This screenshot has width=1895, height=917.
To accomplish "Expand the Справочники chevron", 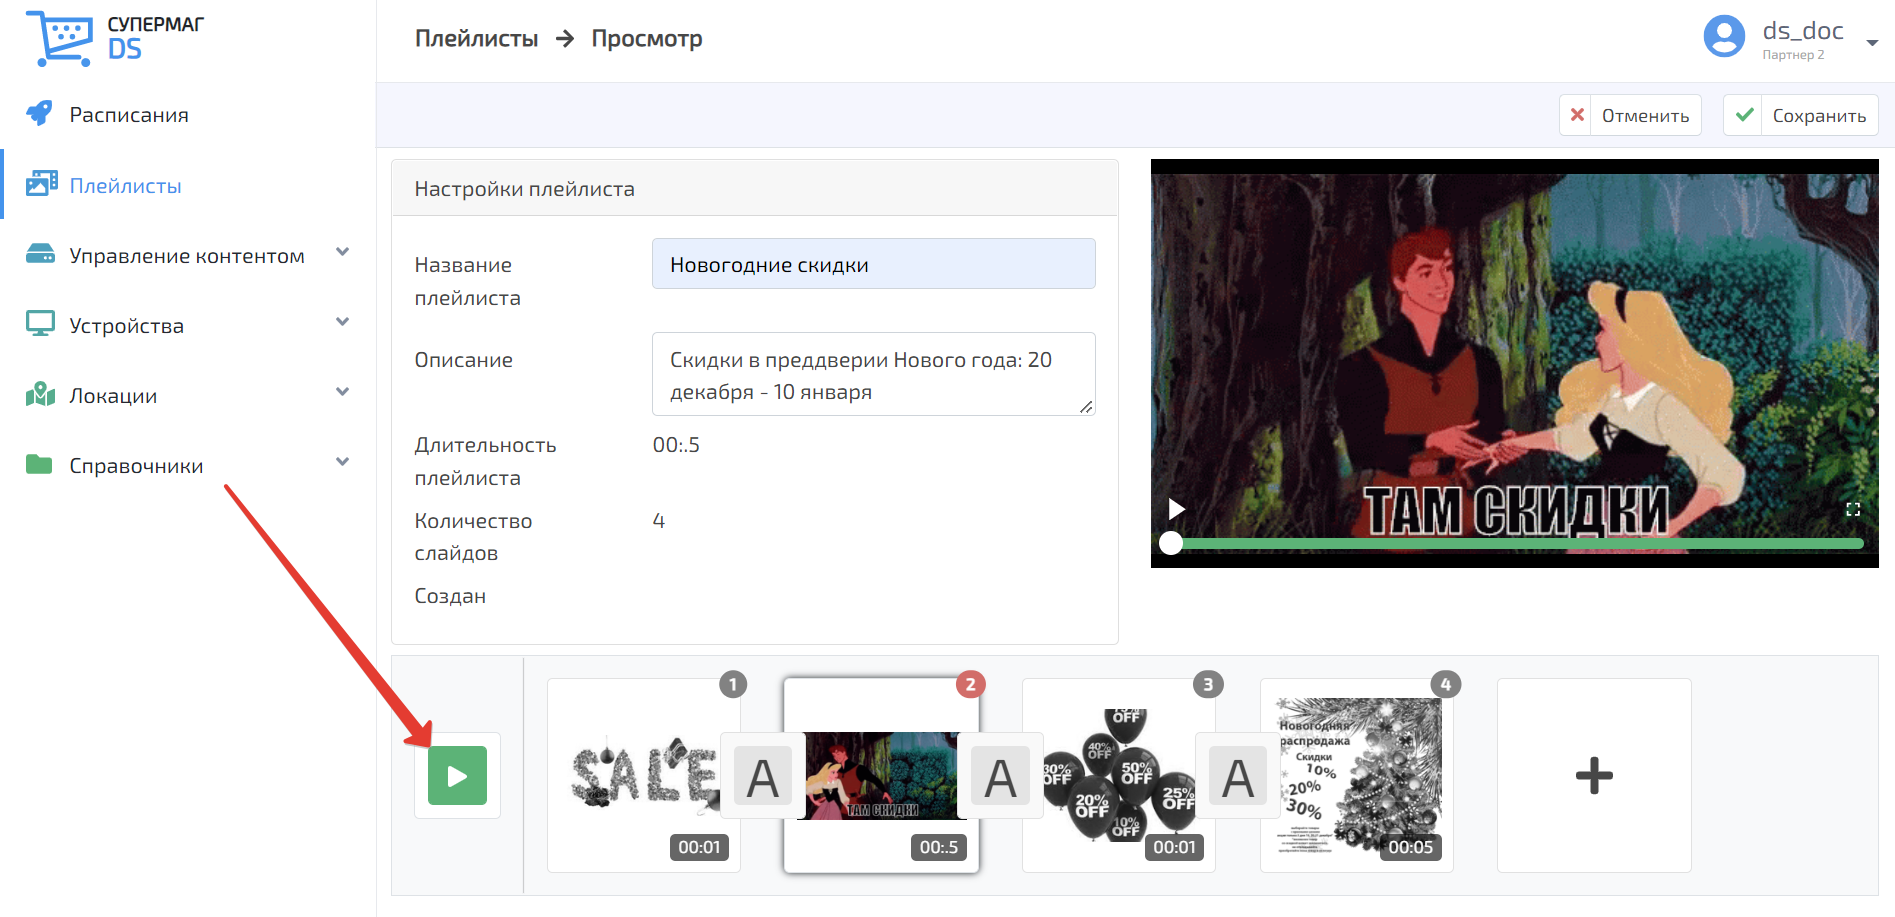I will (343, 462).
